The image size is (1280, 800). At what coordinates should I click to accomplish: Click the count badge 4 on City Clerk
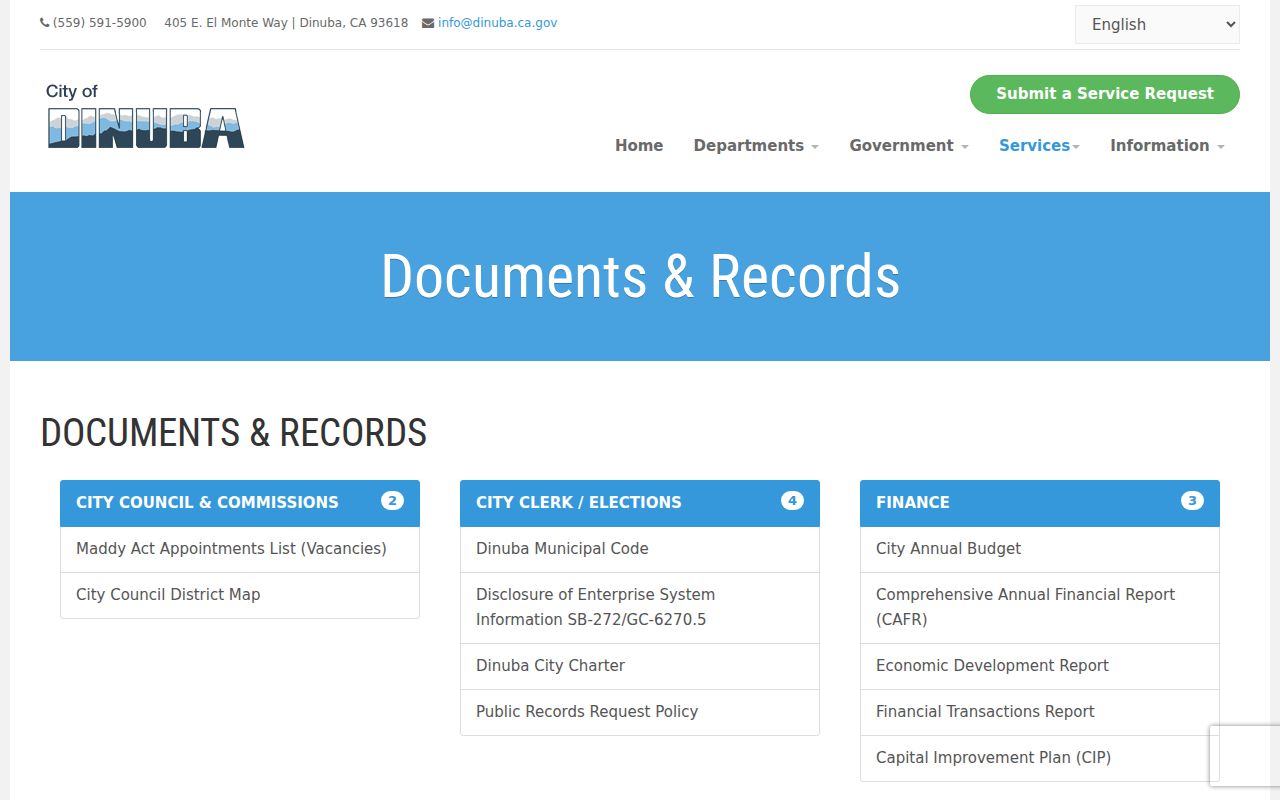[x=792, y=501]
